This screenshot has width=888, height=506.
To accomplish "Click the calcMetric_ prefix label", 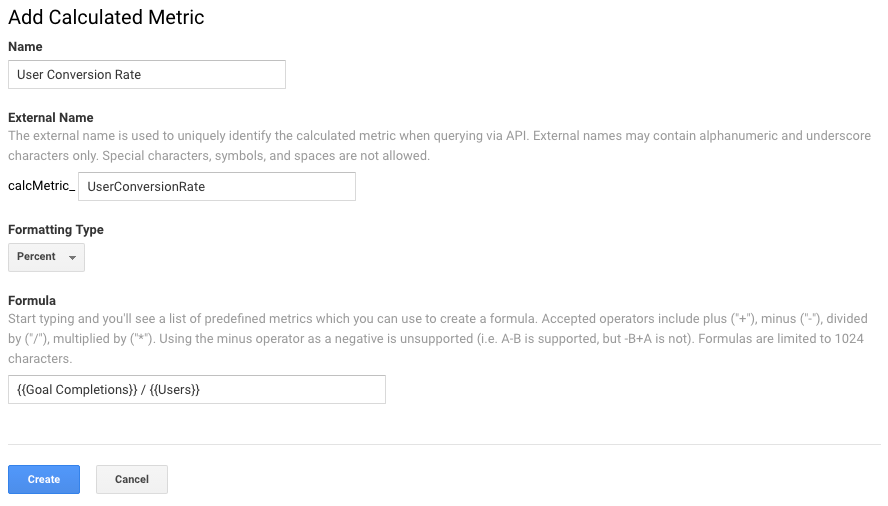I will (41, 186).
